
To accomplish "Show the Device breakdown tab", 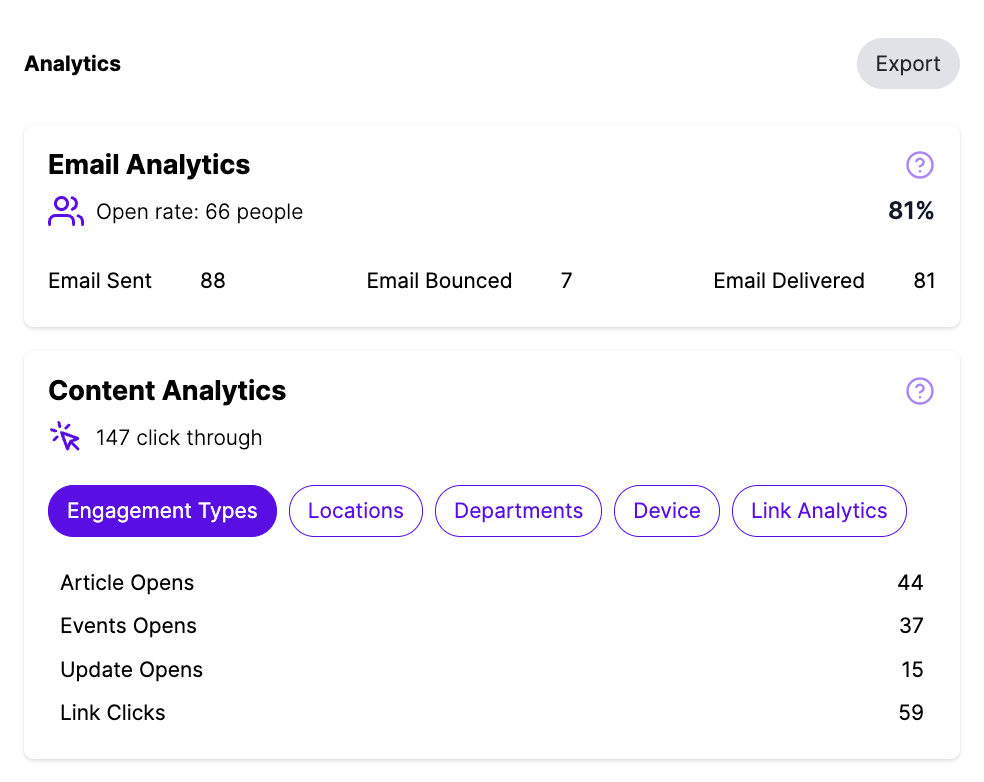I will 666,511.
